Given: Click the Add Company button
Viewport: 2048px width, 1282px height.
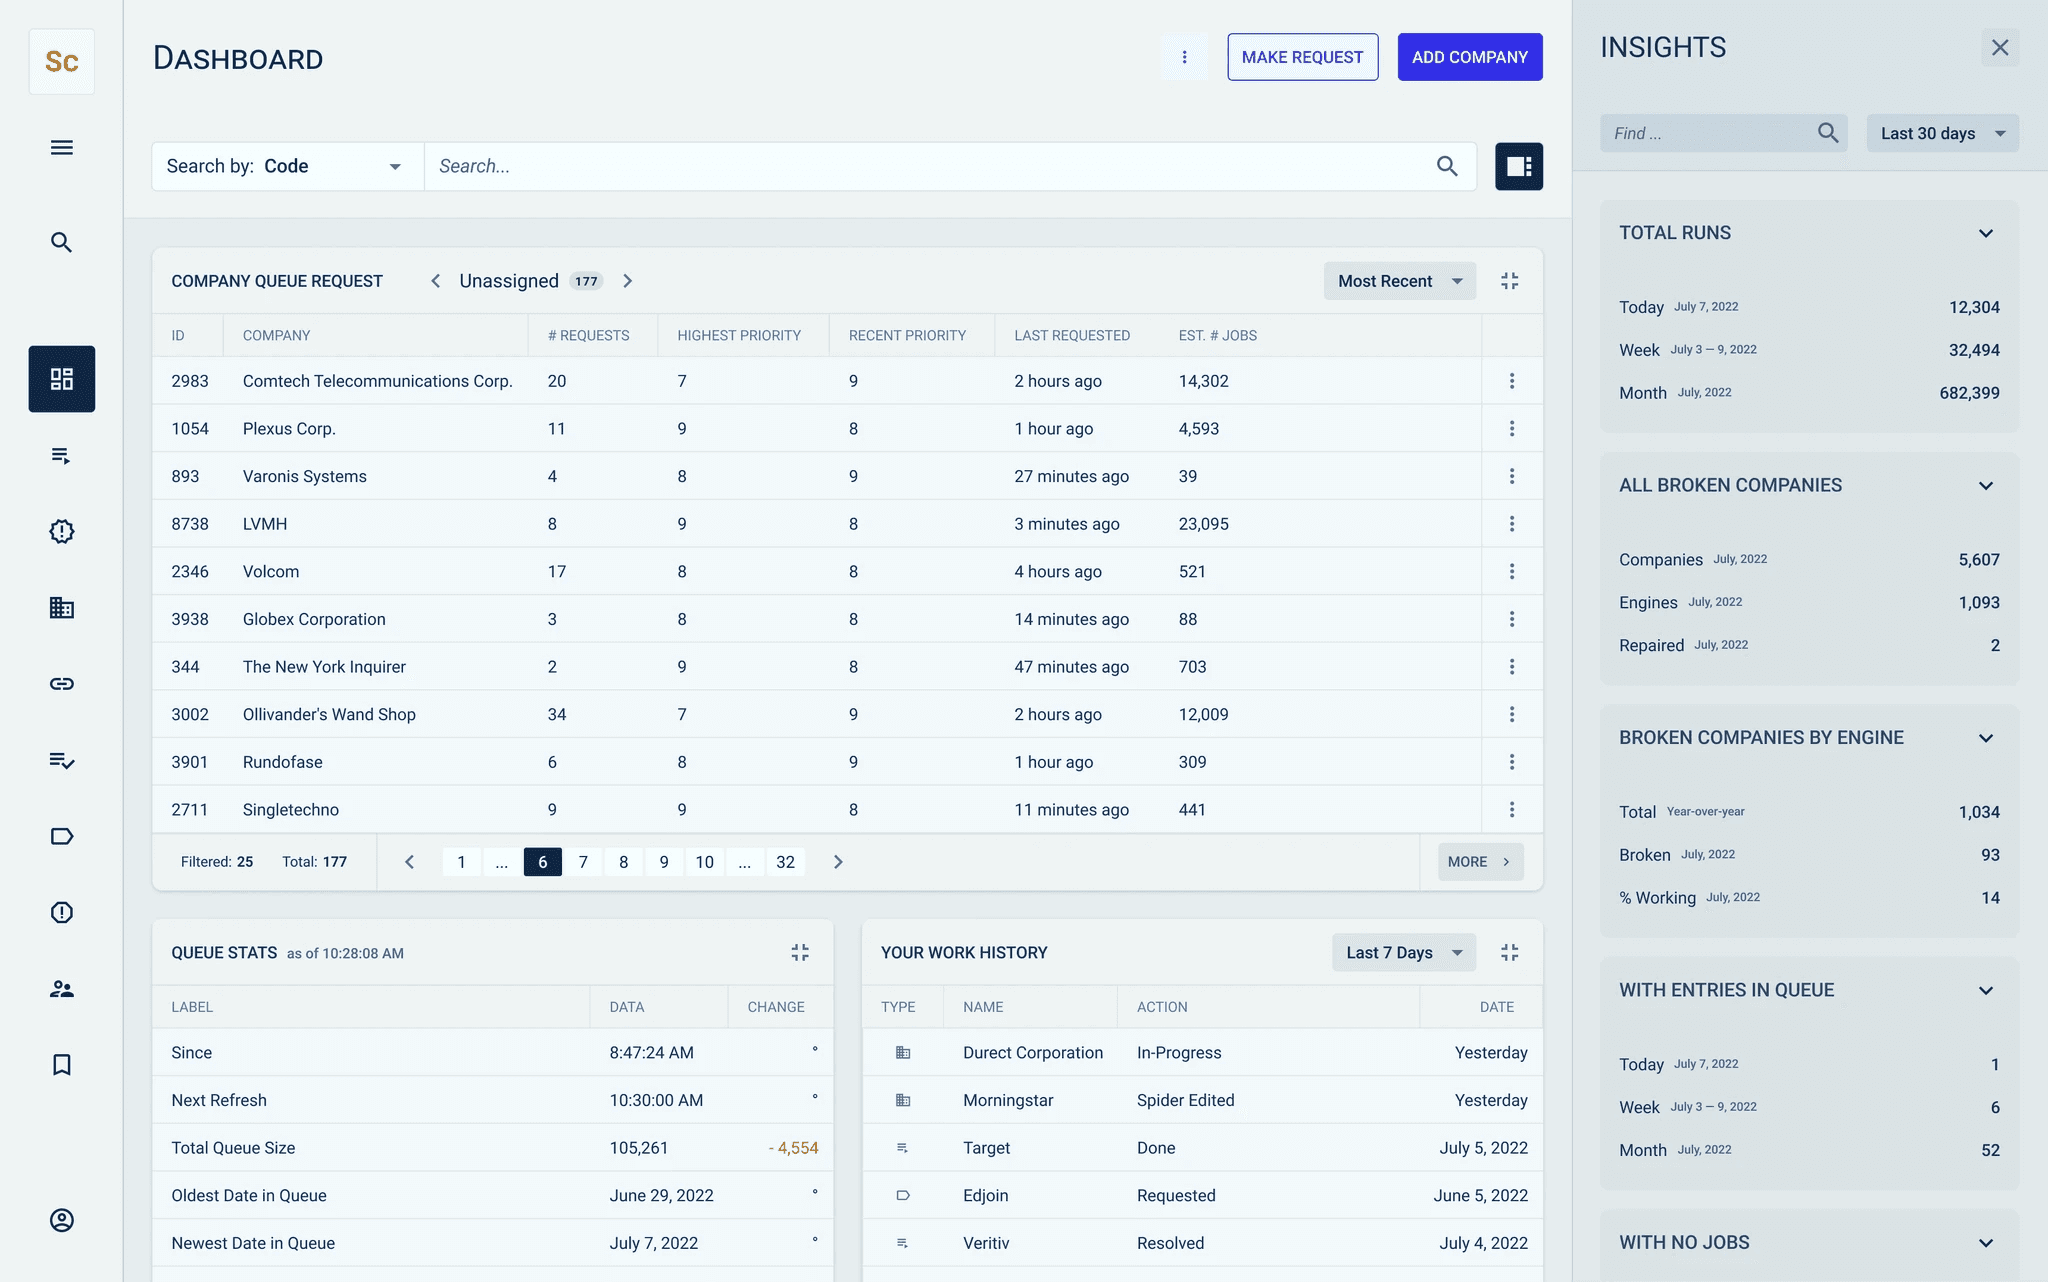Looking at the screenshot, I should point(1470,57).
